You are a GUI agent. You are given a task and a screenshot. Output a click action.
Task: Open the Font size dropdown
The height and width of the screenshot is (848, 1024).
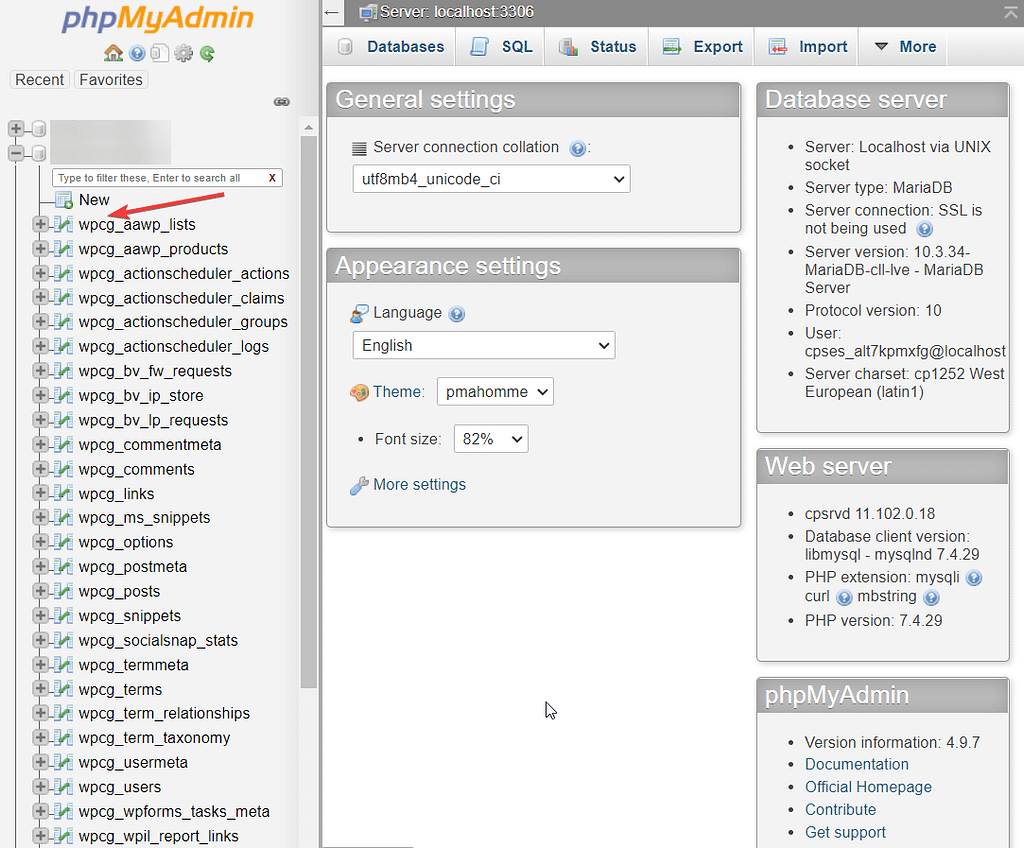pos(490,439)
